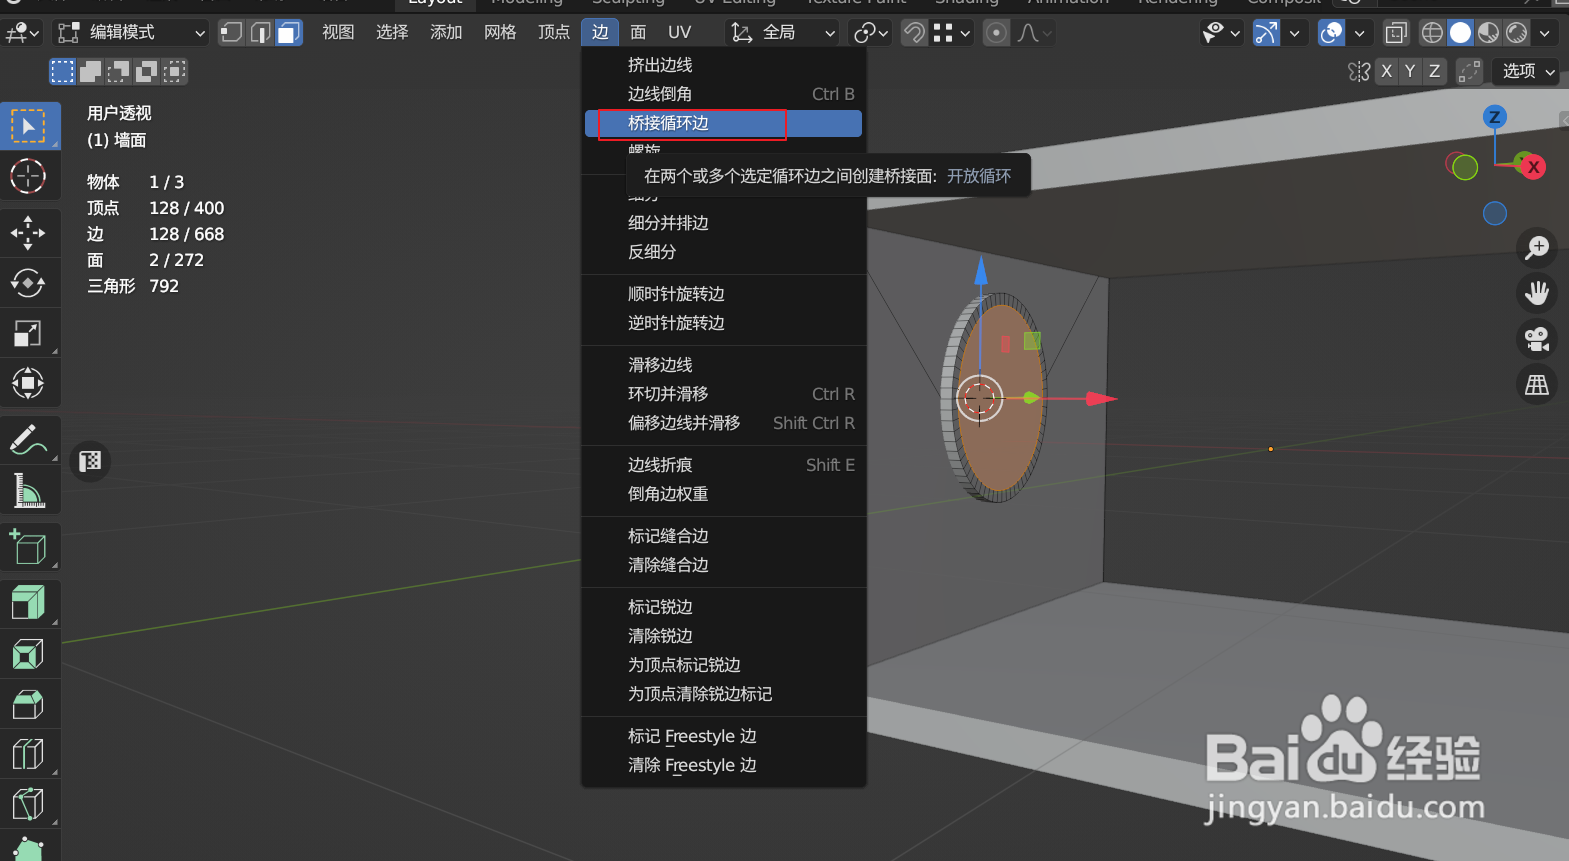Open the editor type dropdown

click(22, 33)
